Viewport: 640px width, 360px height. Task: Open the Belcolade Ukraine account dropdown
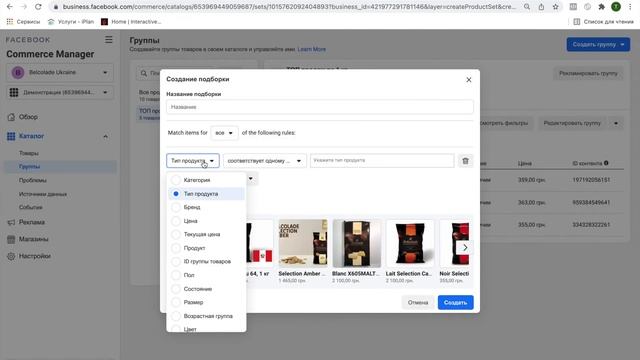60,73
